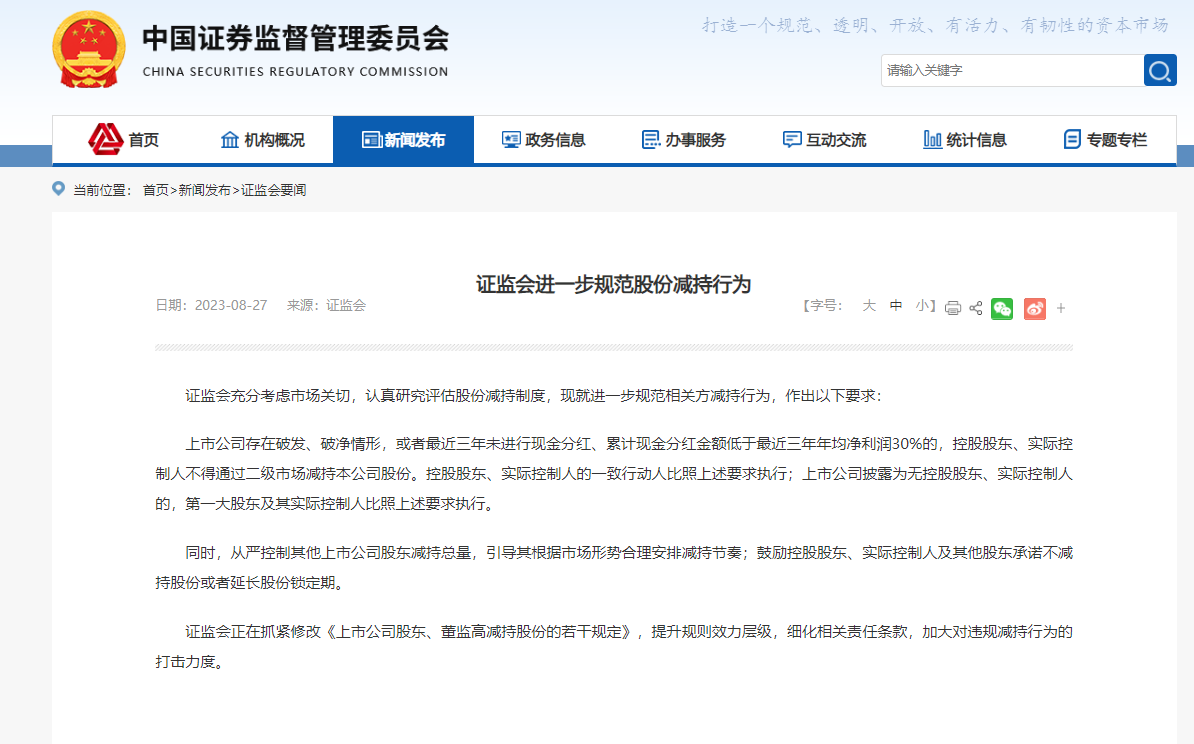Share the article via Weibo icon
Screen dimensions: 1194x744
[1035, 308]
